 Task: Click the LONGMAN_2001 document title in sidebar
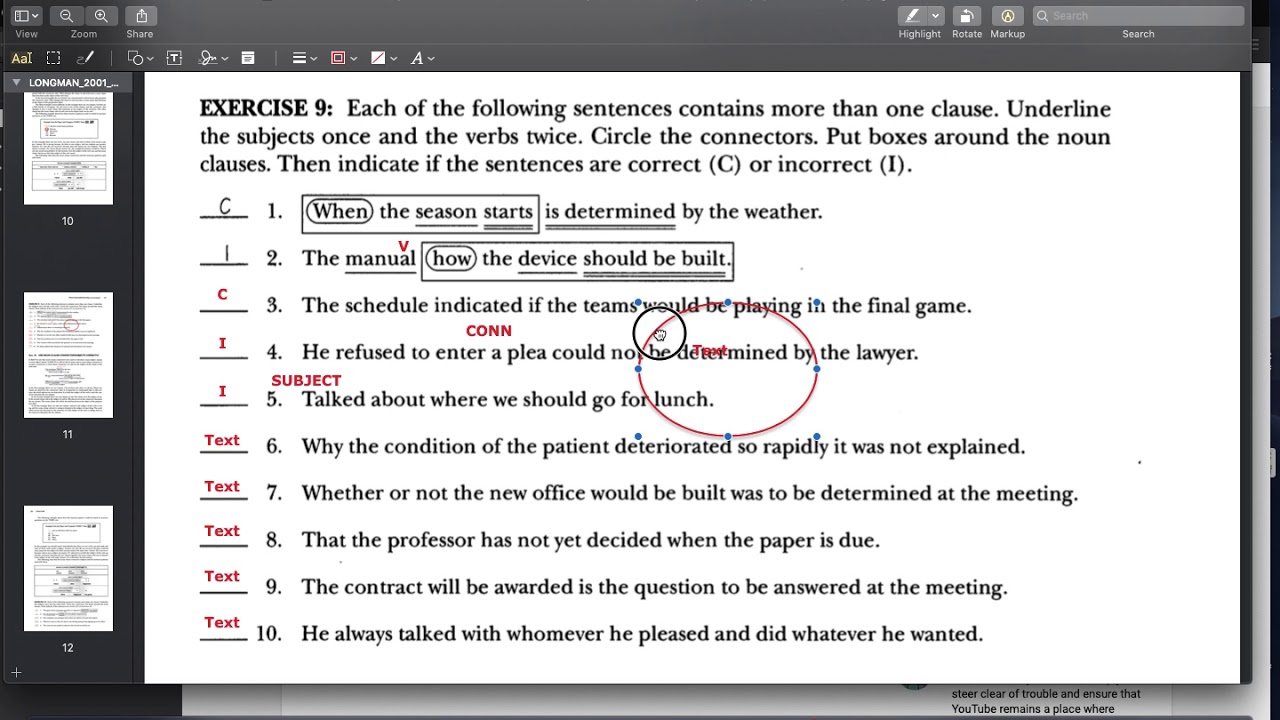coord(74,82)
